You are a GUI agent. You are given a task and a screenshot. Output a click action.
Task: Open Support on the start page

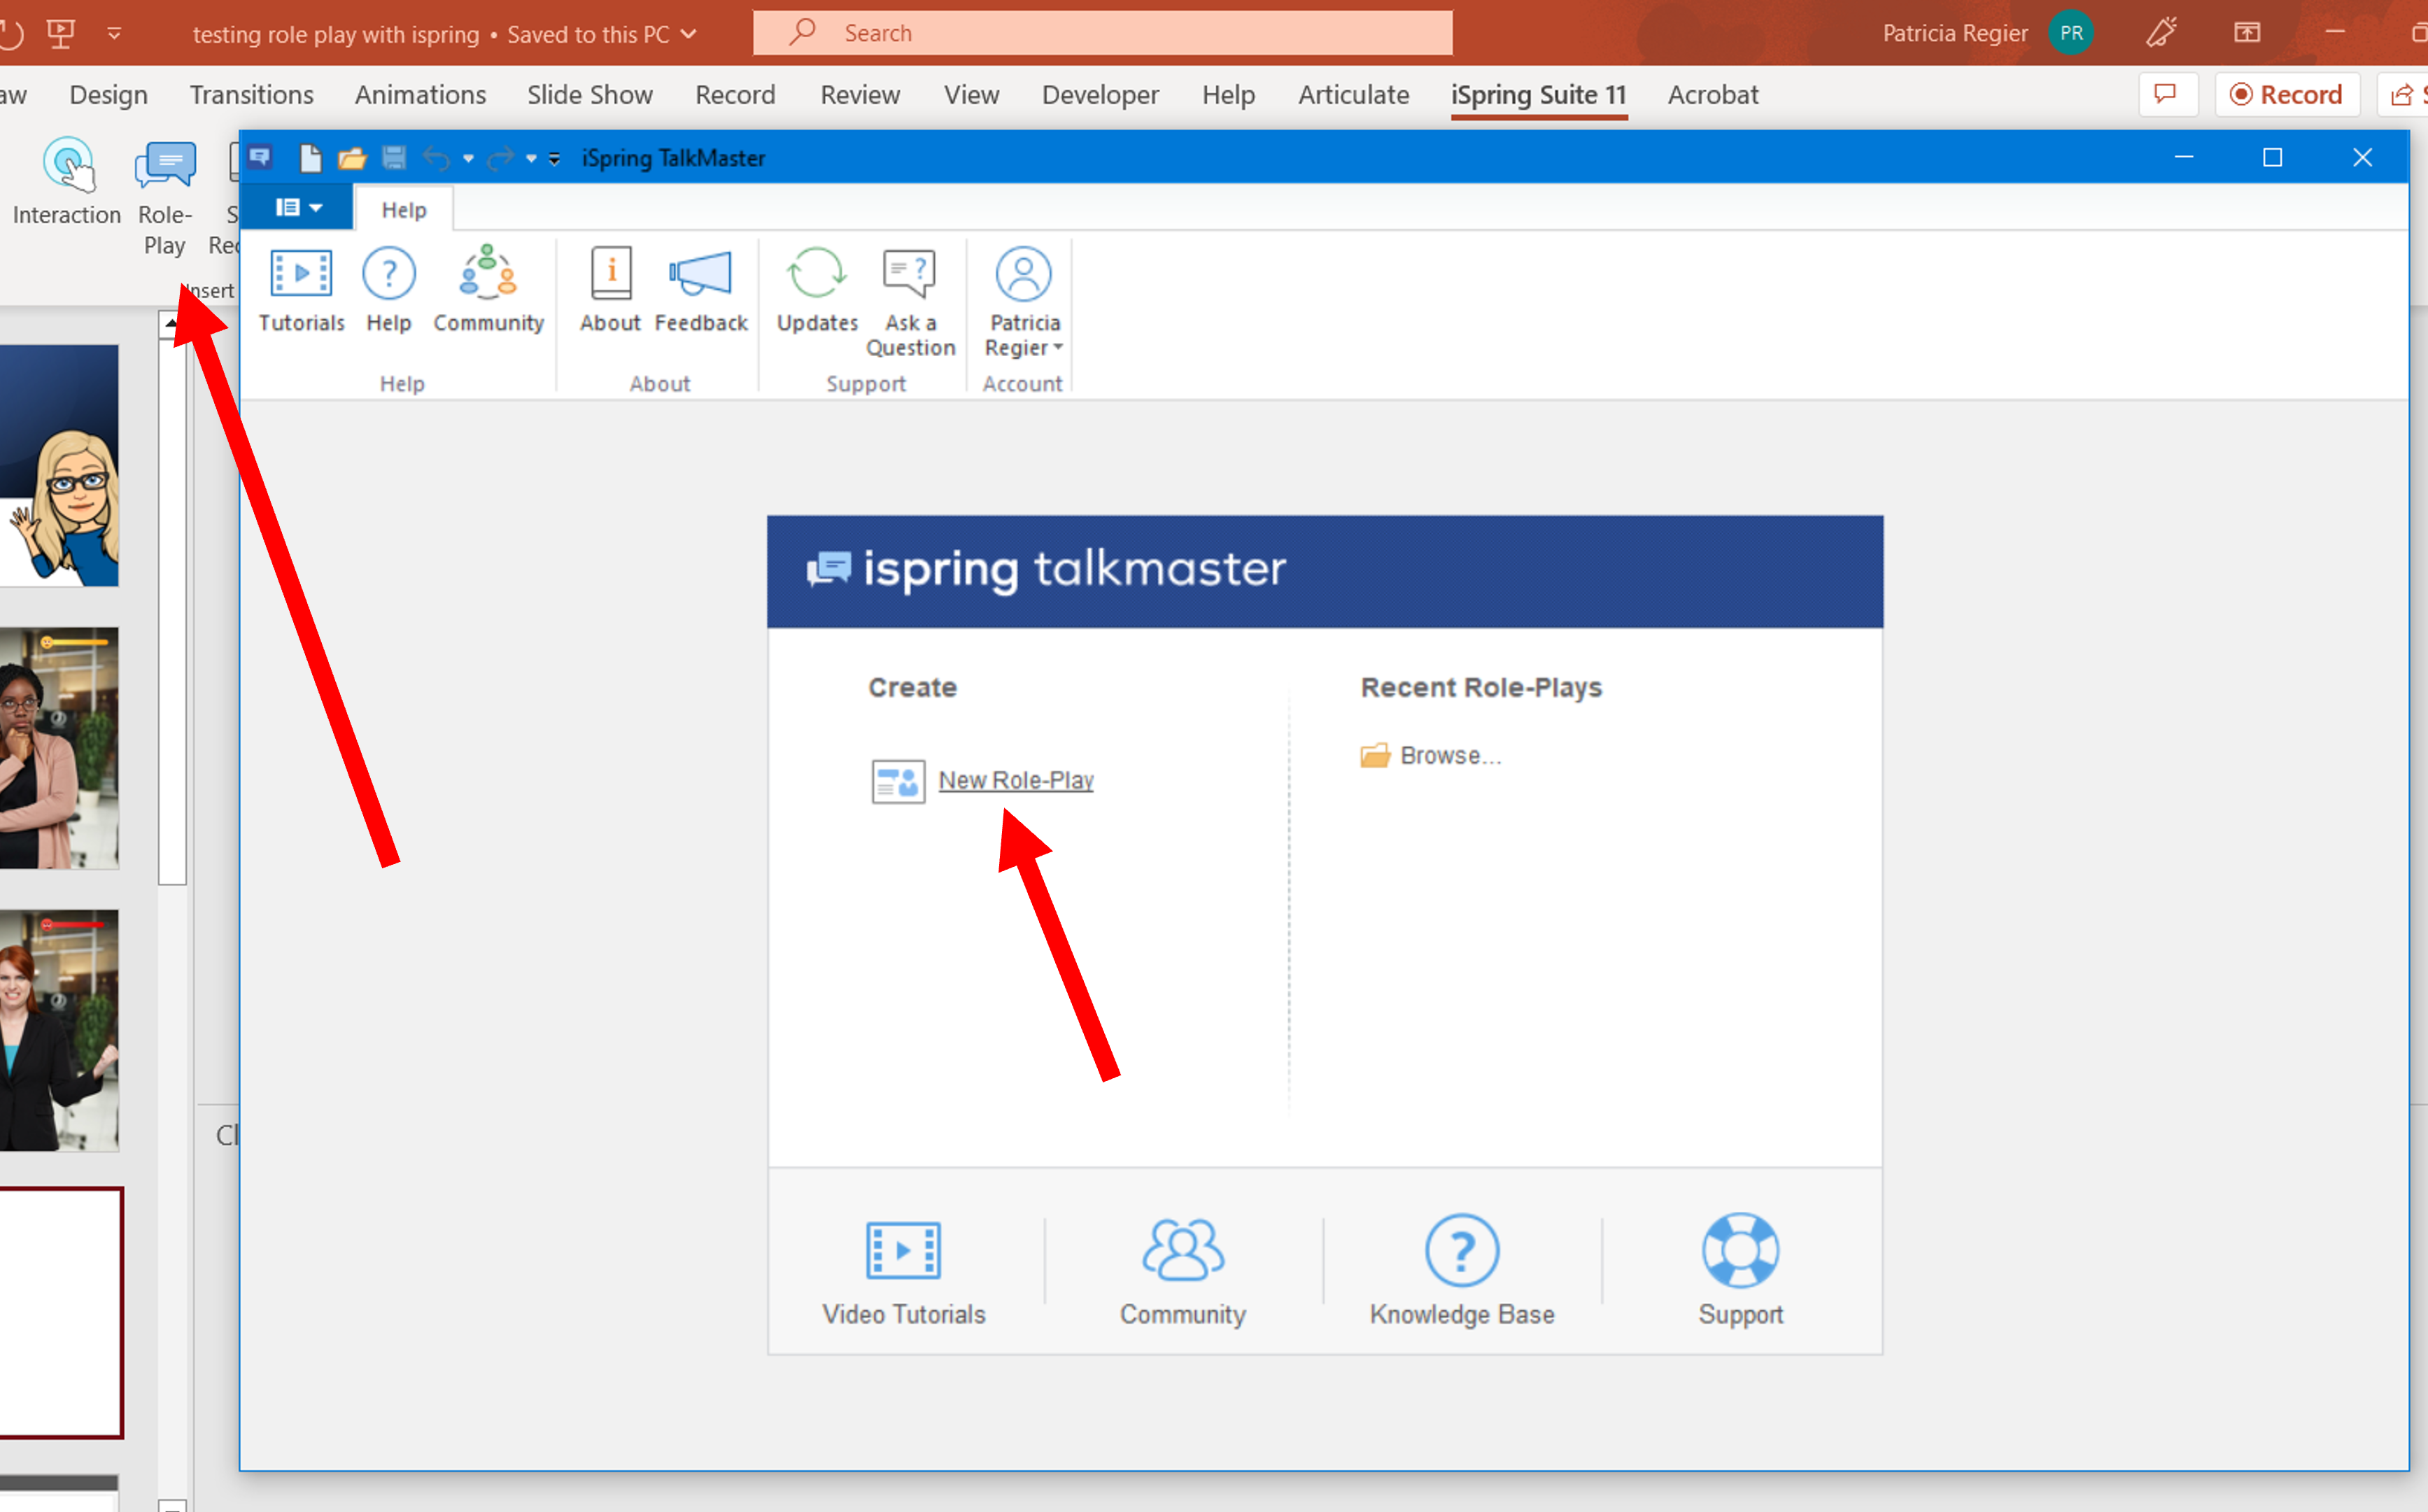click(x=1740, y=1271)
